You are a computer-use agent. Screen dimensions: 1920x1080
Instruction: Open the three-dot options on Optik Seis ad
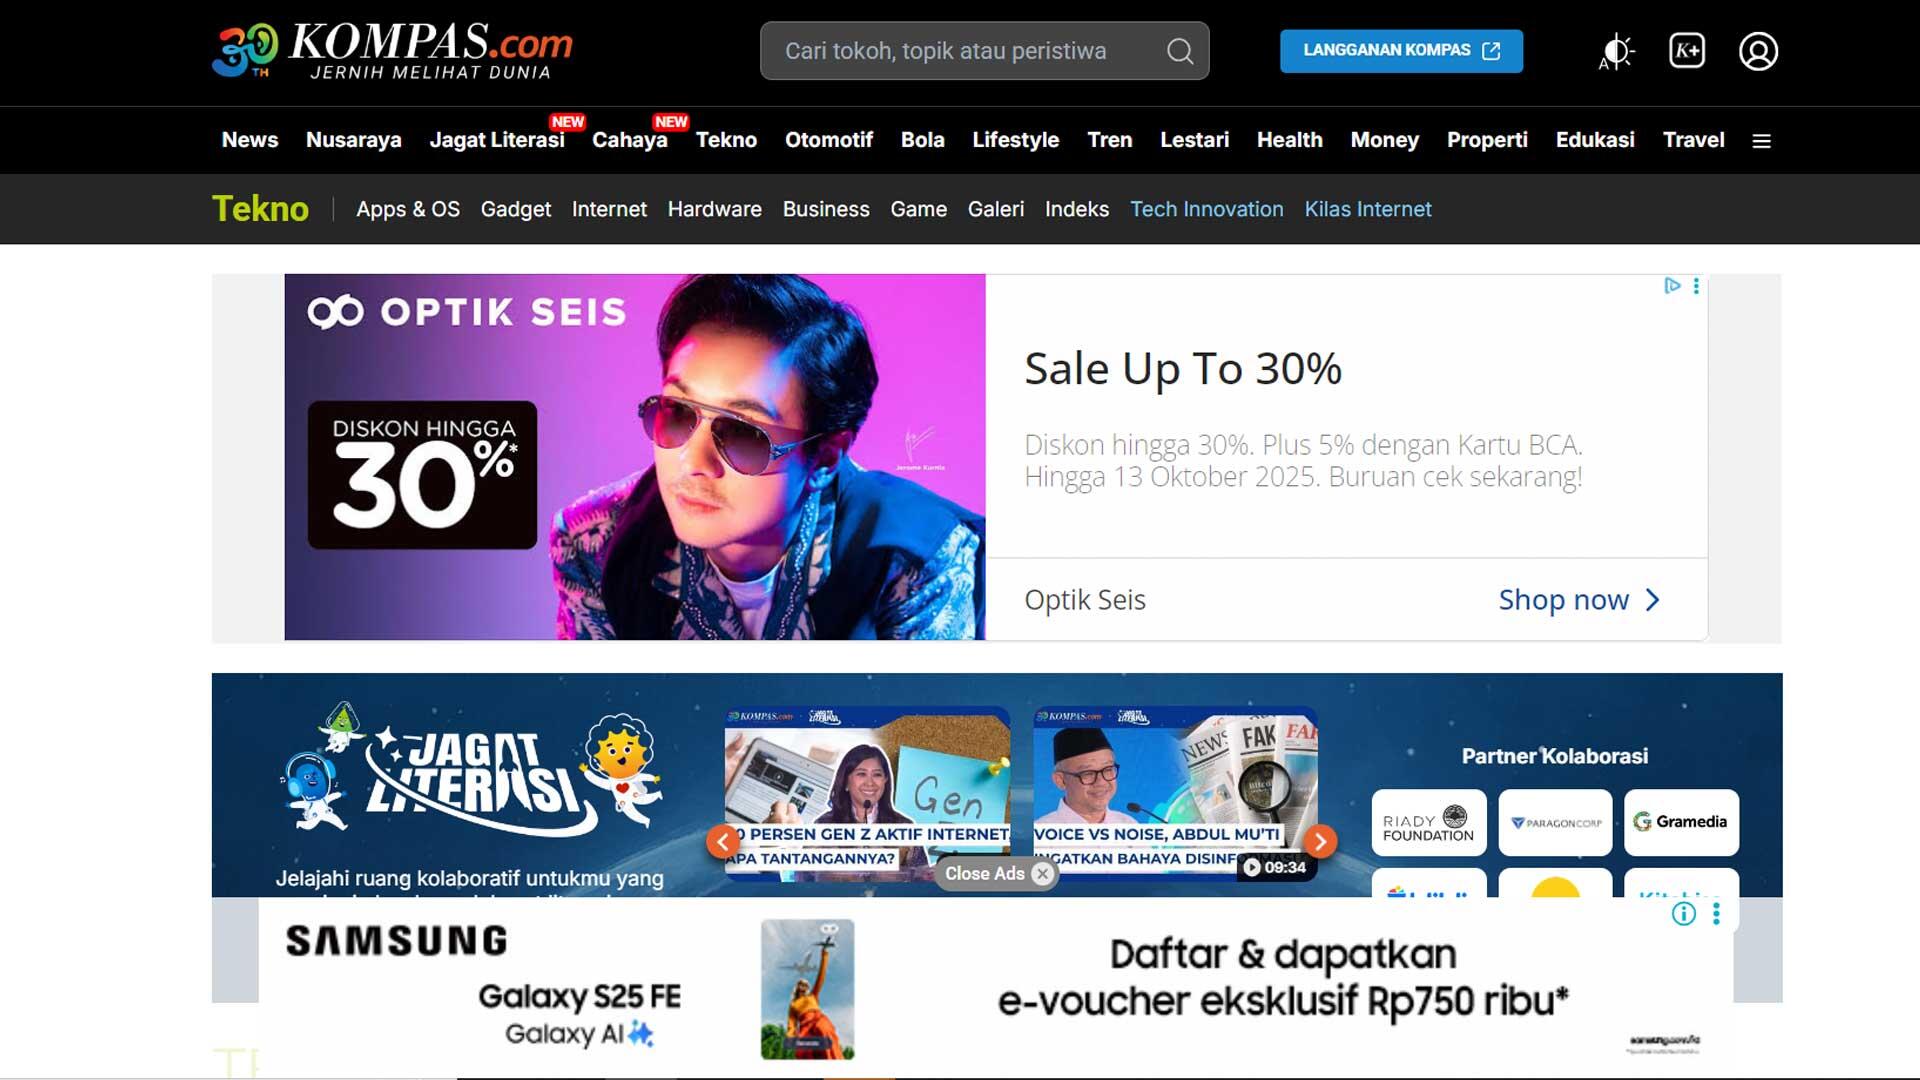point(1696,286)
